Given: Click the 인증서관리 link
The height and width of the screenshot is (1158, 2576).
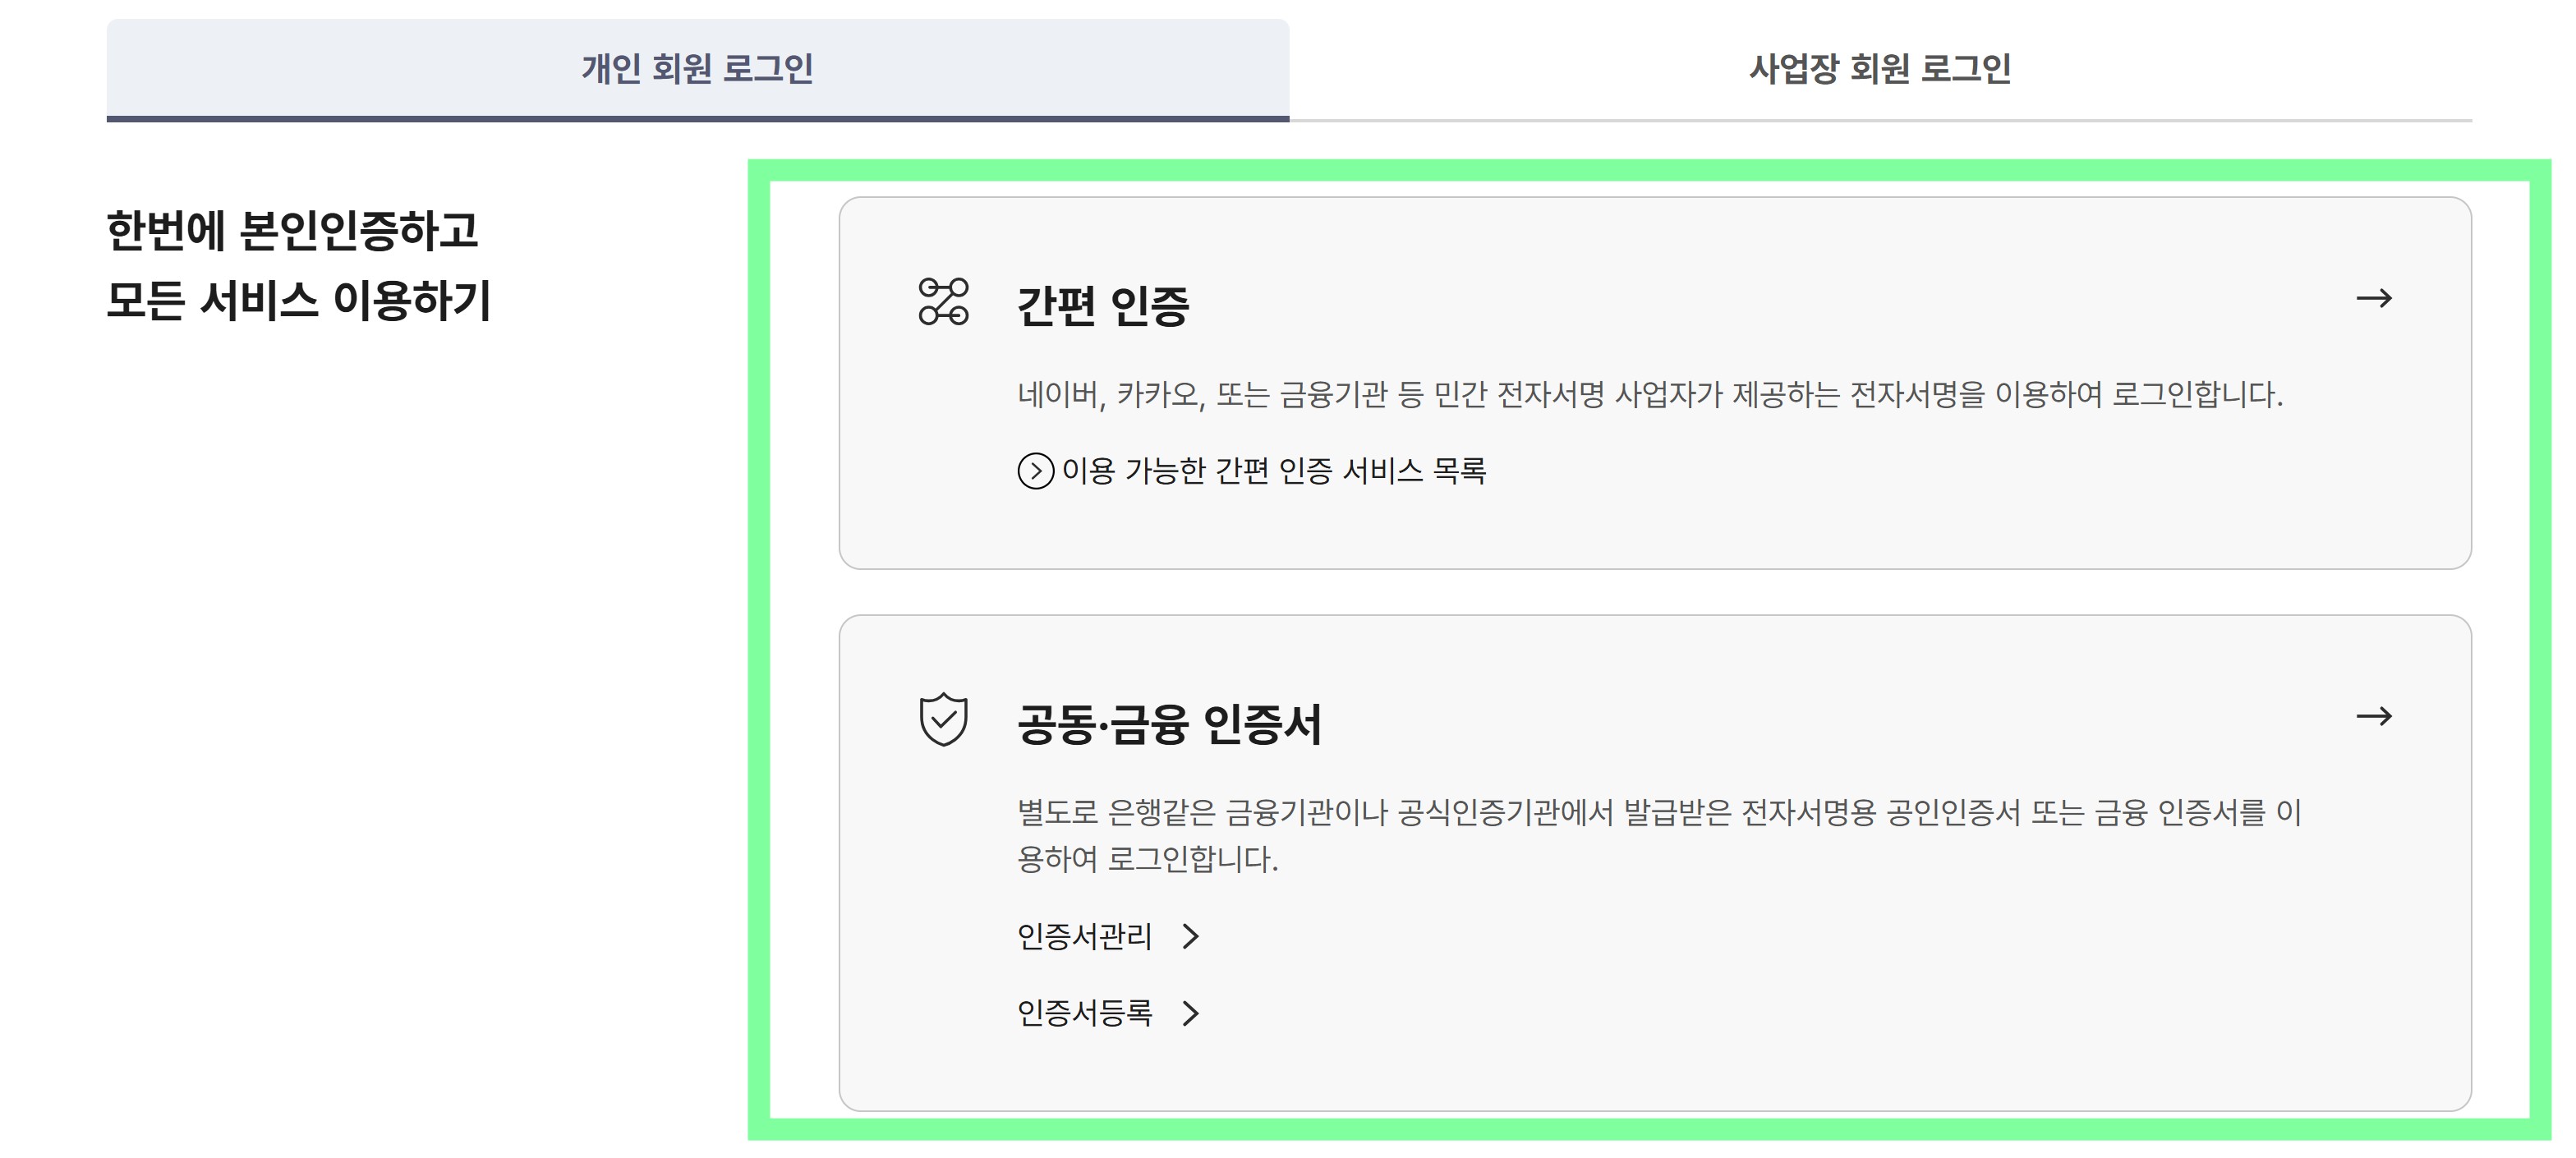Looking at the screenshot, I should (x=1085, y=936).
